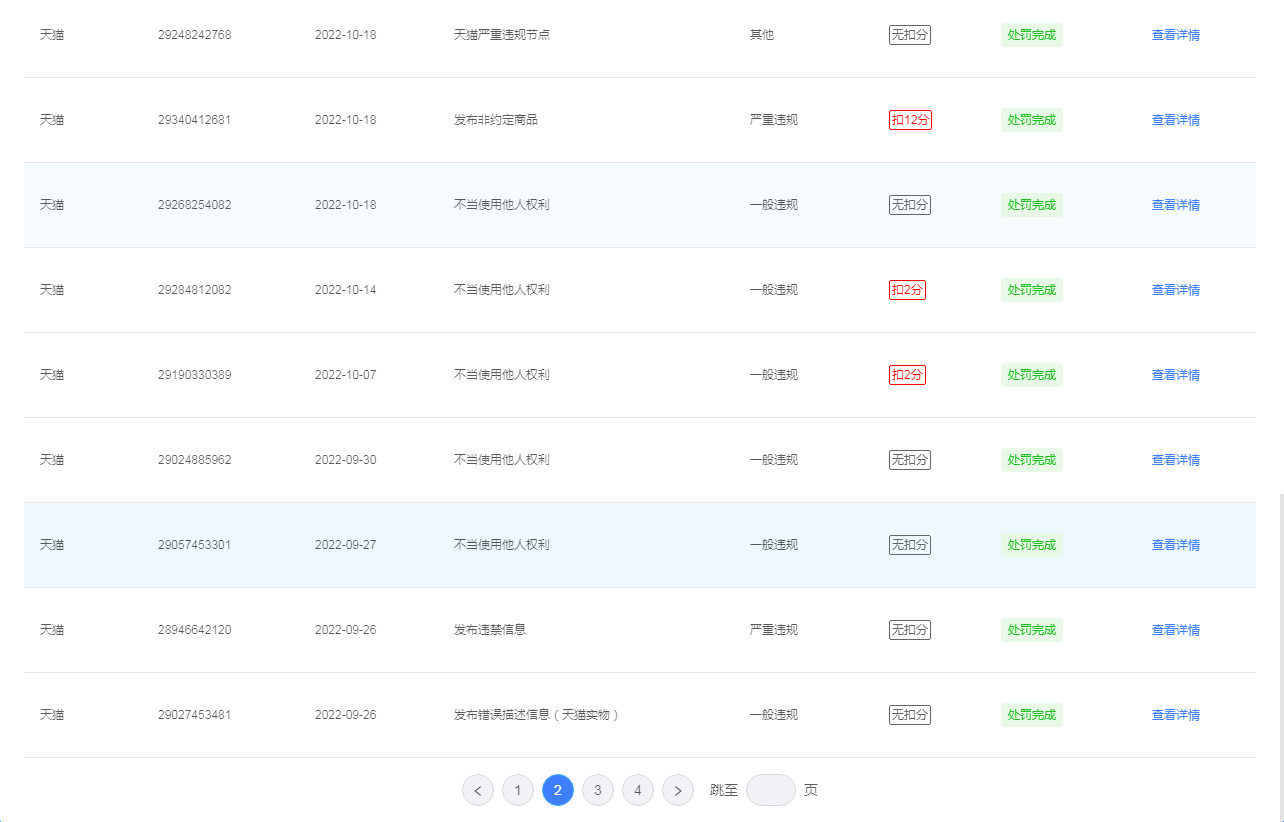The image size is (1284, 822).
Task: Select current page 2 button
Action: point(558,790)
